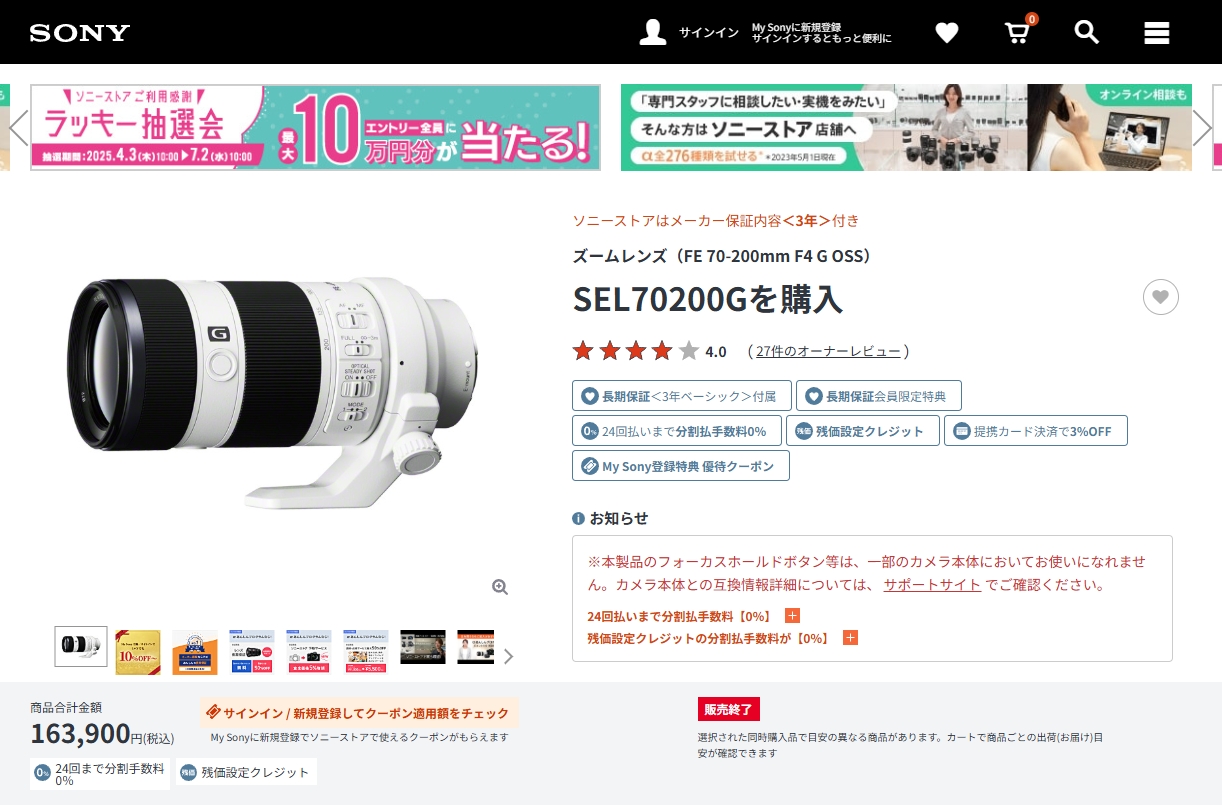The width and height of the screenshot is (1222, 805).
Task: Open the hamburger menu icon
Action: pyautogui.click(x=1157, y=33)
